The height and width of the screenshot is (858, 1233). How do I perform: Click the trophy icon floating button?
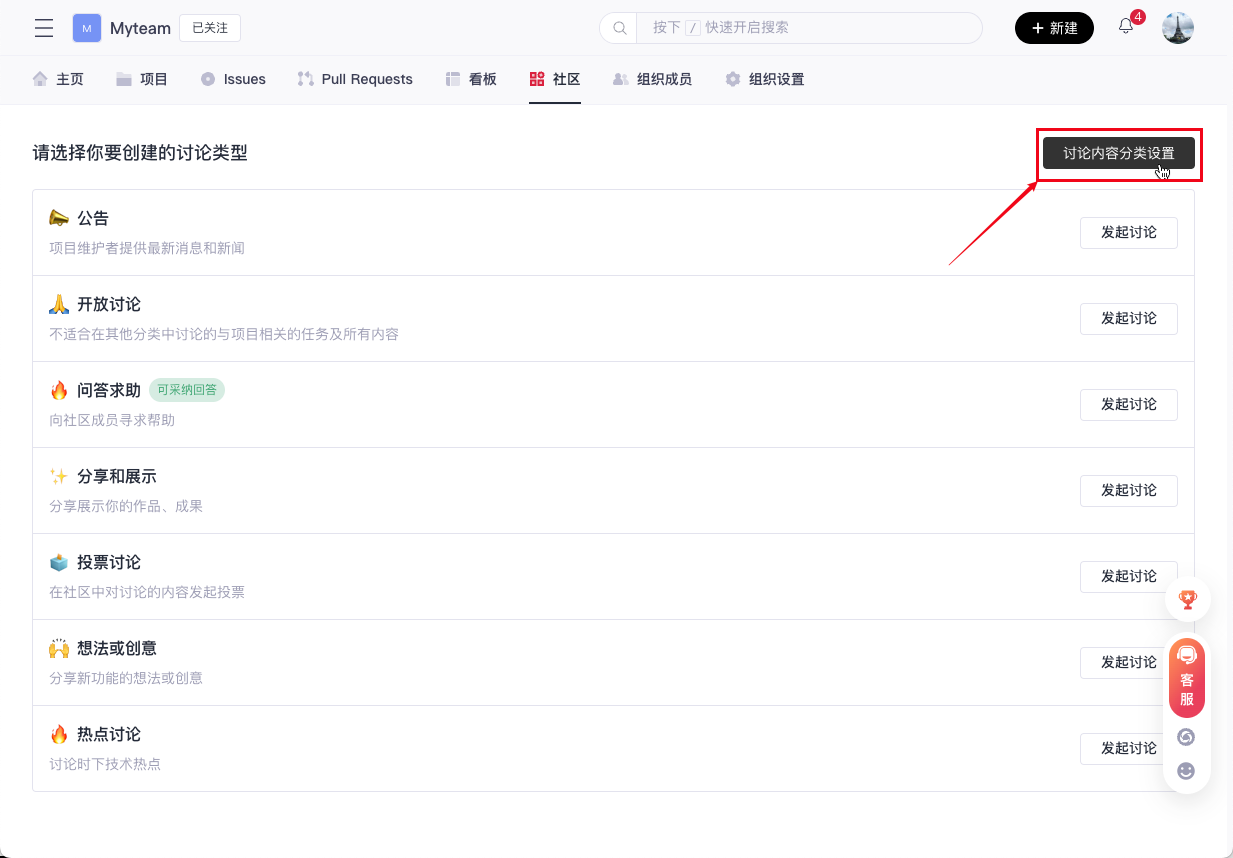[1187, 599]
